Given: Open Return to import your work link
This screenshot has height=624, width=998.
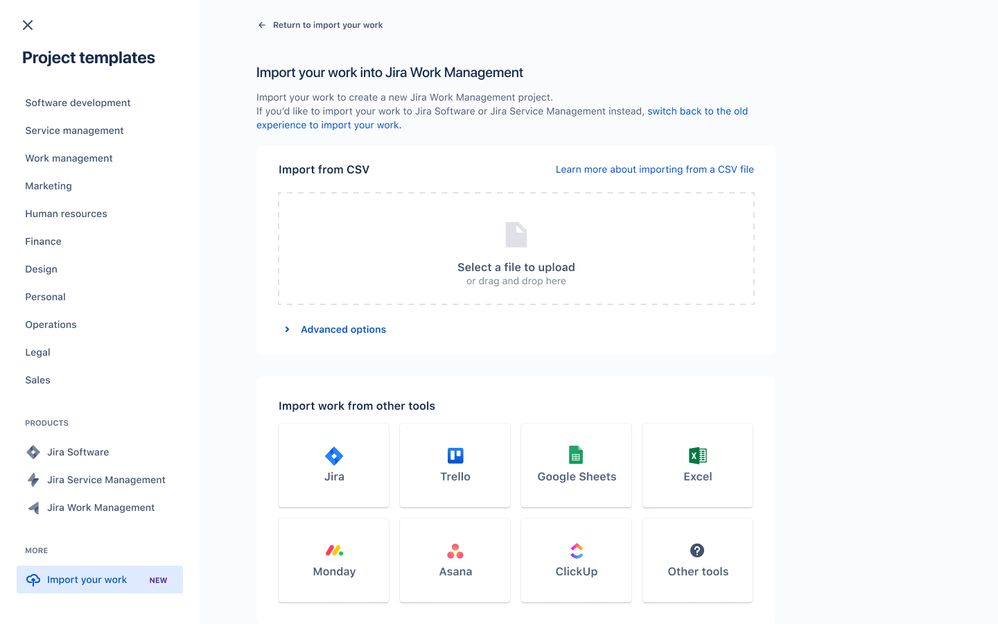Looking at the screenshot, I should point(328,25).
